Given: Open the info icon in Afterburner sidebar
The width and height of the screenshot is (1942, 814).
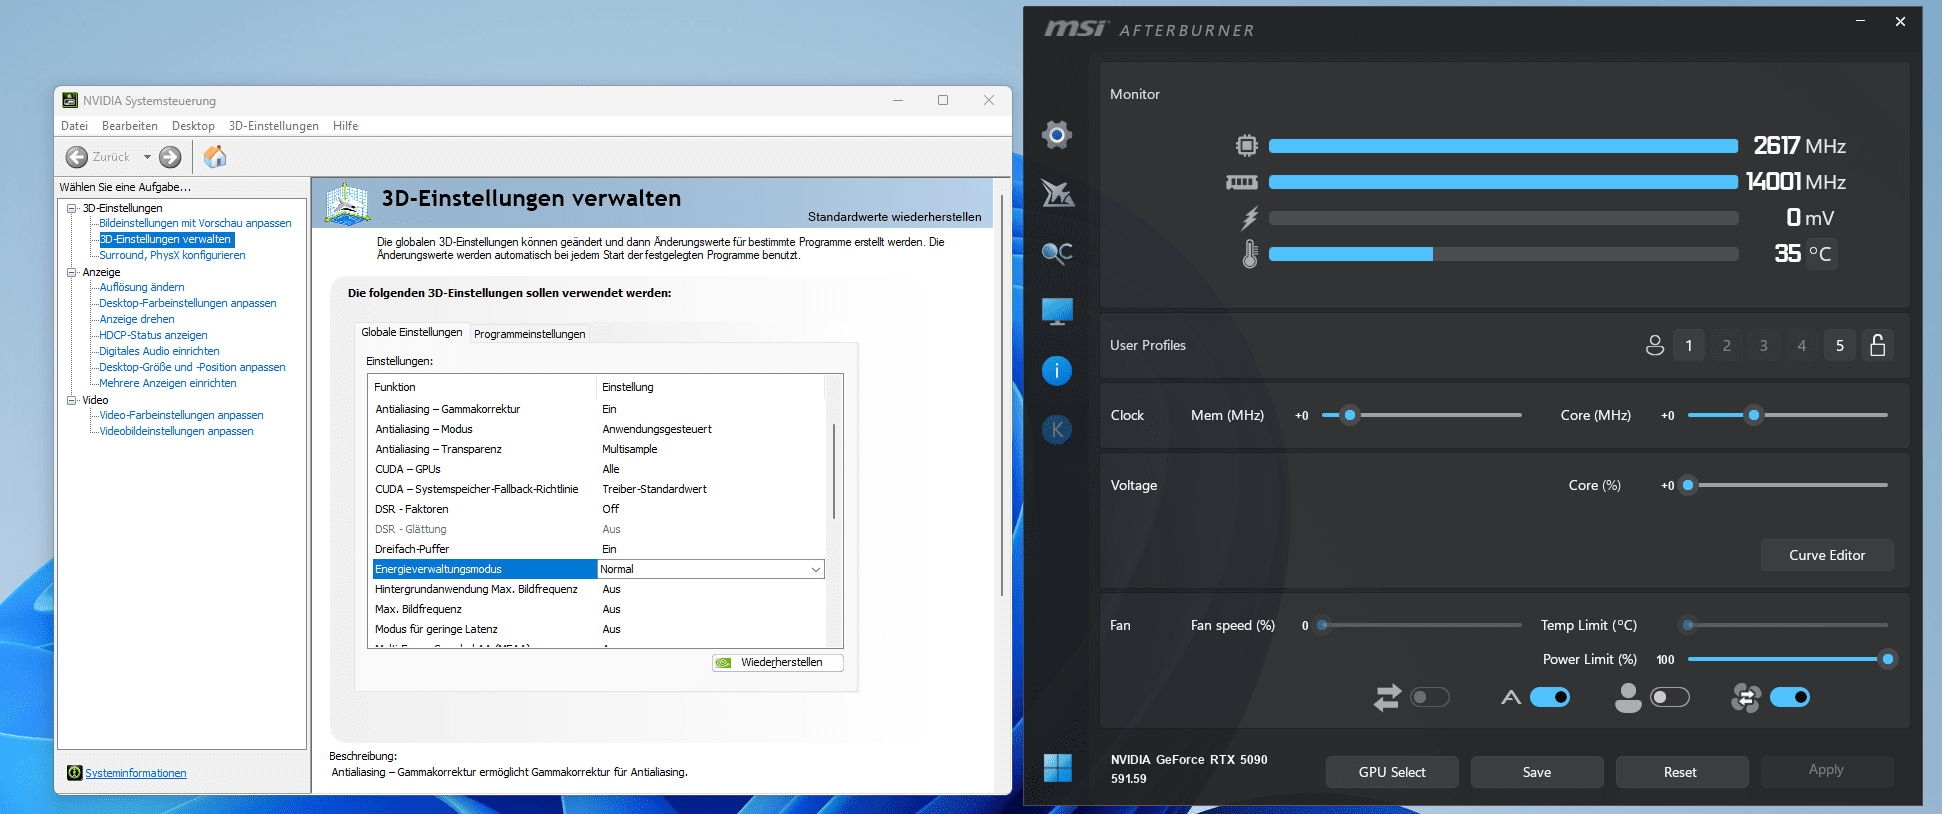Looking at the screenshot, I should (1057, 371).
